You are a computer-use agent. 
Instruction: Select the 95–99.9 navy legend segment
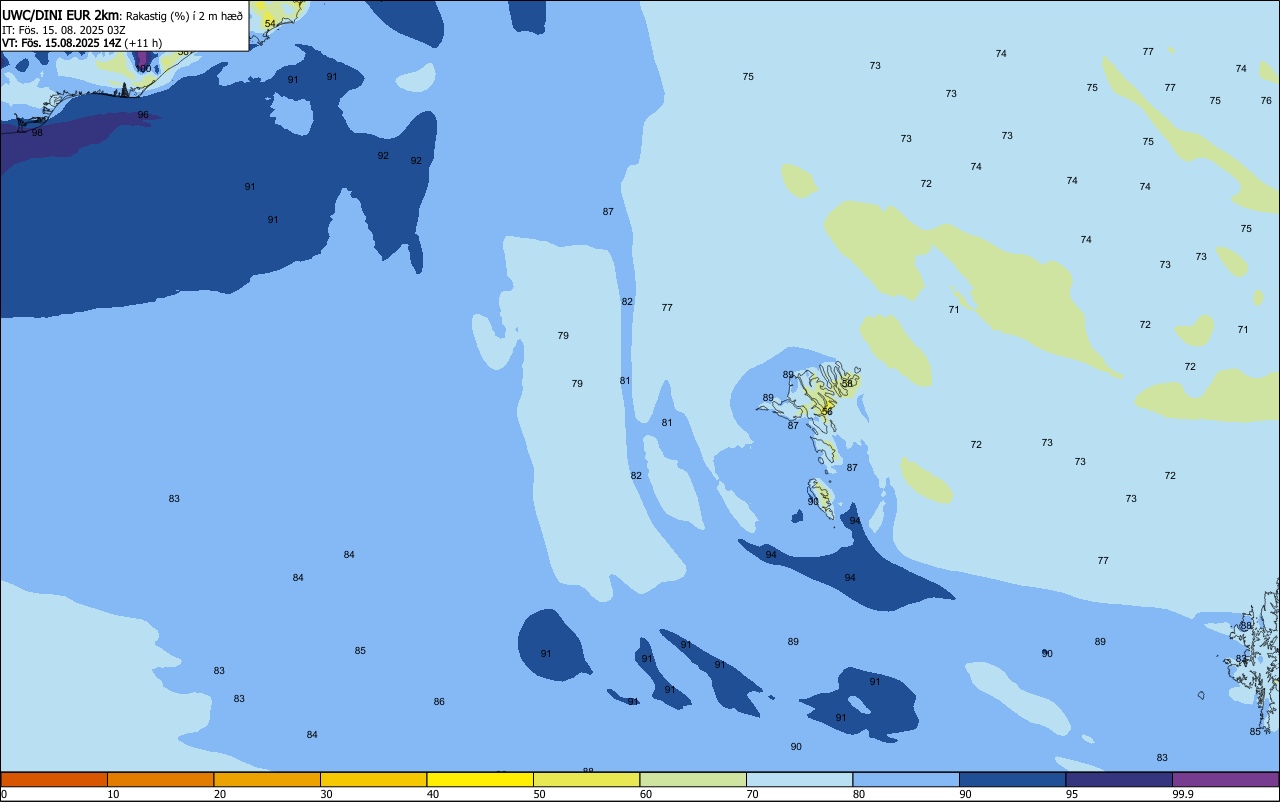1119,779
